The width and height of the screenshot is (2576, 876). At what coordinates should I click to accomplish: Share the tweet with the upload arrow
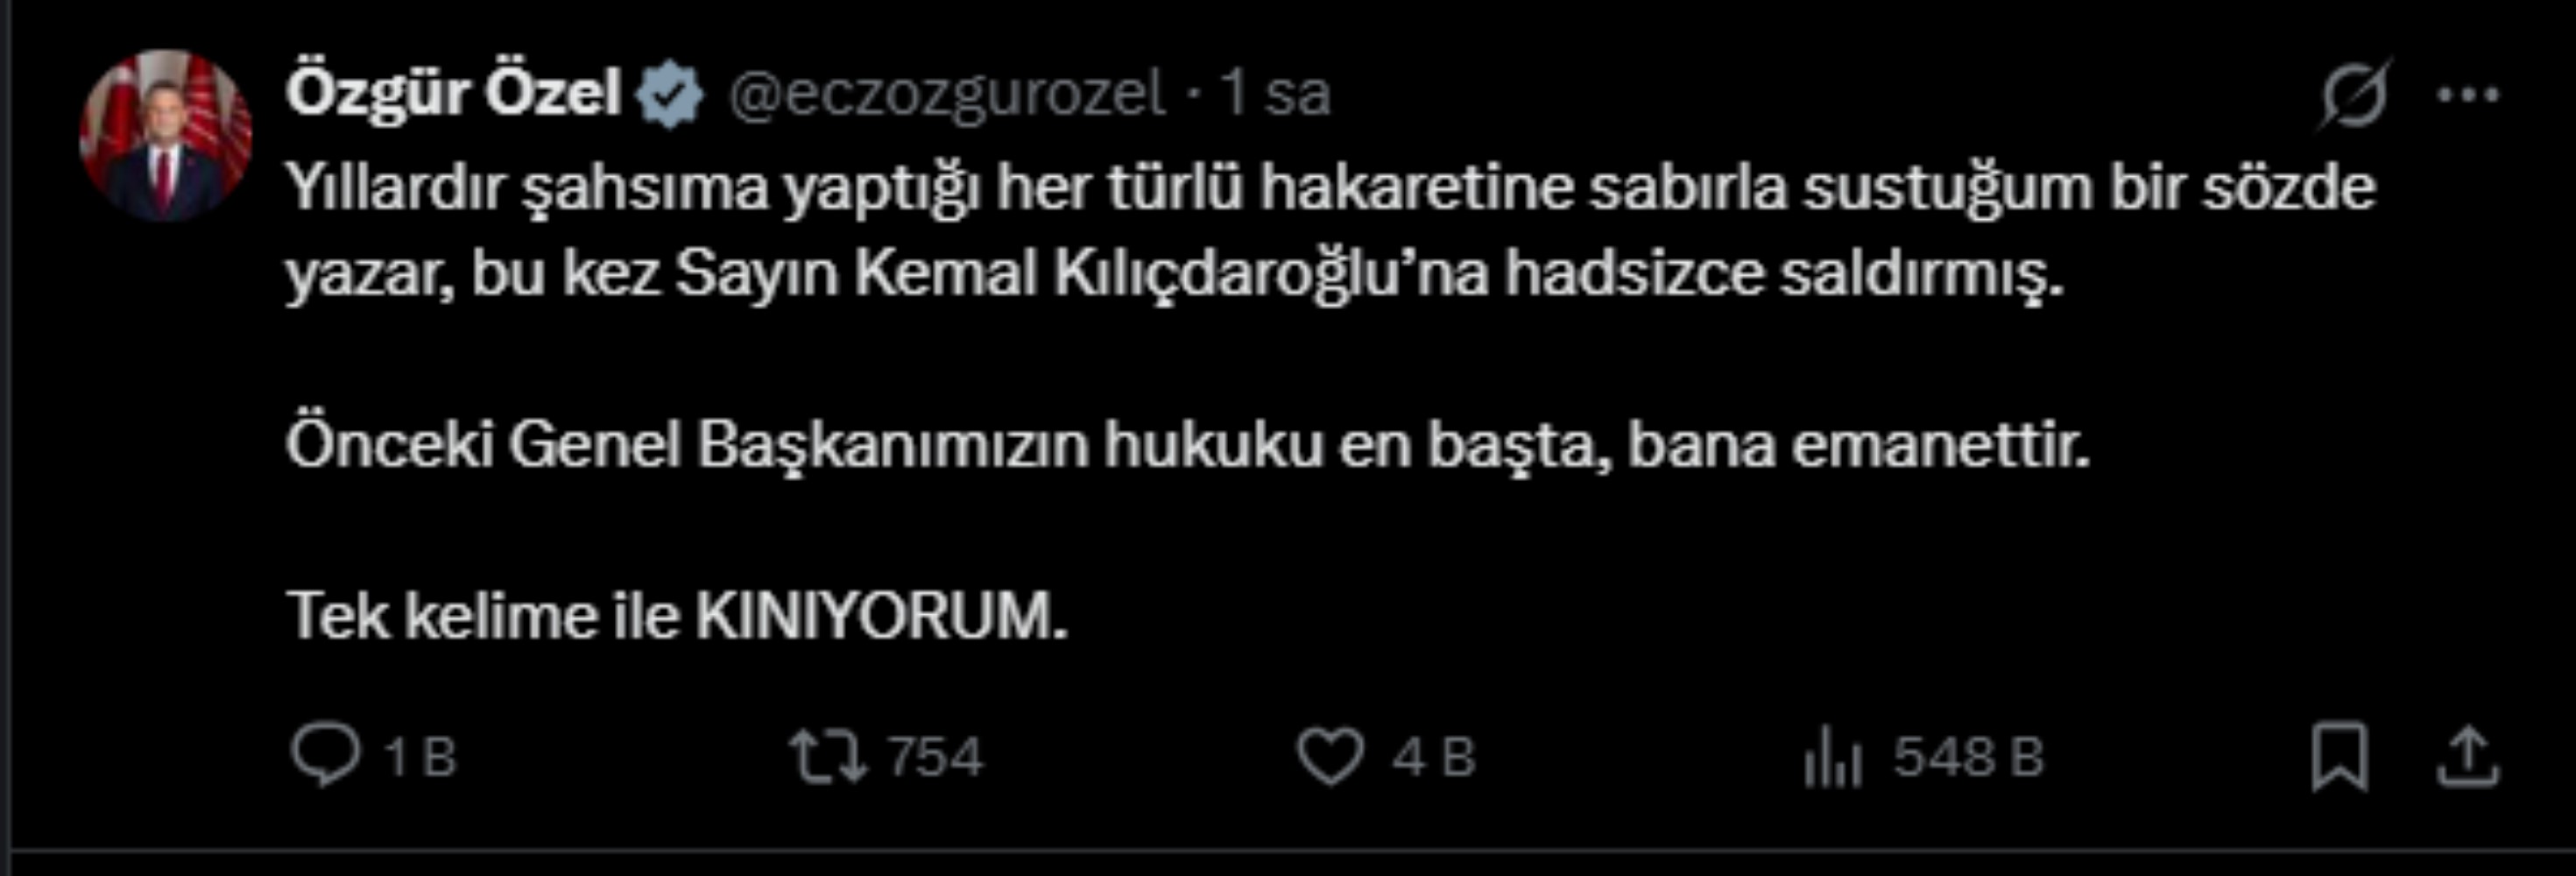(2468, 757)
